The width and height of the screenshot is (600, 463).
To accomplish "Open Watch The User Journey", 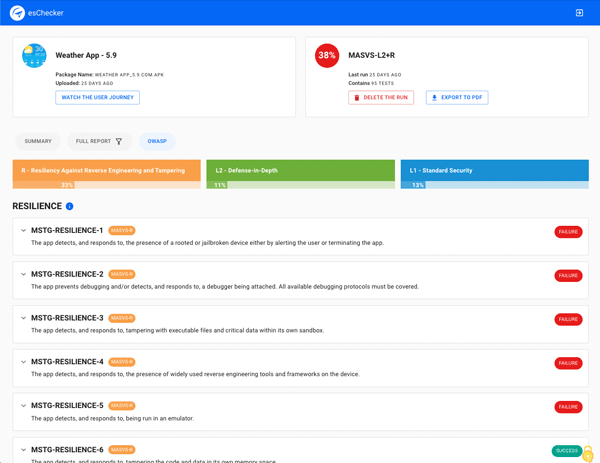I will coord(98,98).
